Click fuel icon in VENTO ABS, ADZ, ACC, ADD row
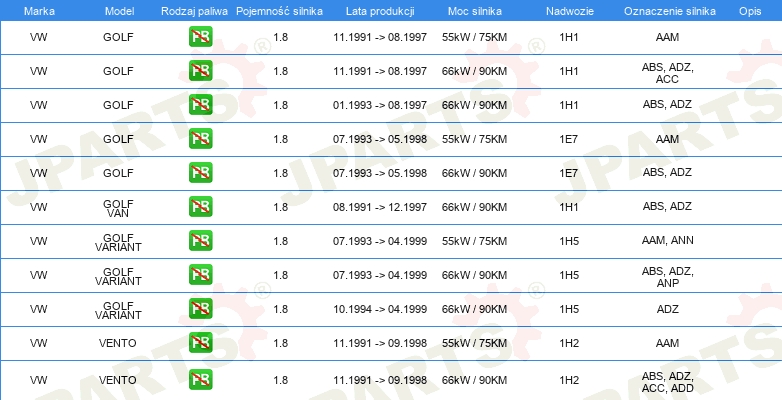Image resolution: width=782 pixels, height=400 pixels. coord(200,380)
